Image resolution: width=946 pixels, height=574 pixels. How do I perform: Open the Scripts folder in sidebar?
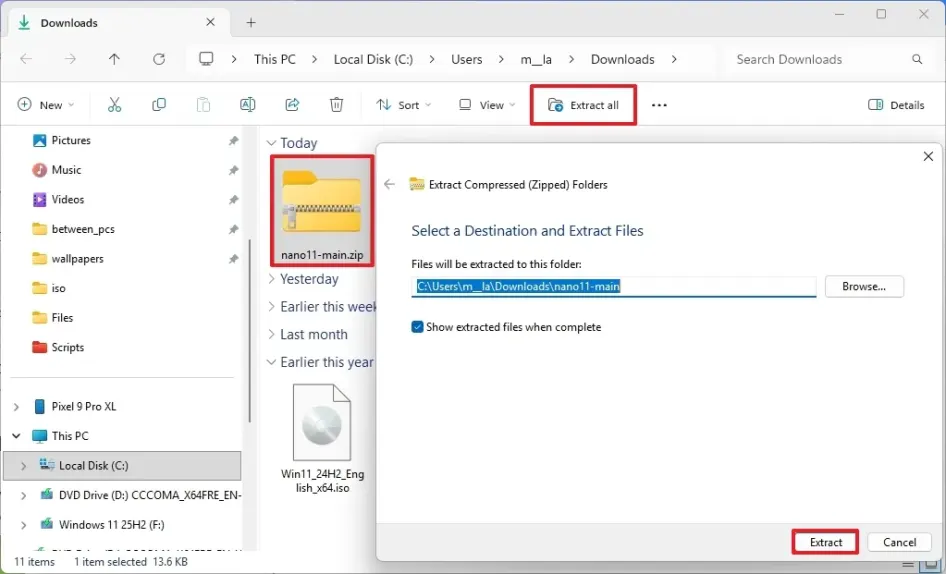(68, 348)
